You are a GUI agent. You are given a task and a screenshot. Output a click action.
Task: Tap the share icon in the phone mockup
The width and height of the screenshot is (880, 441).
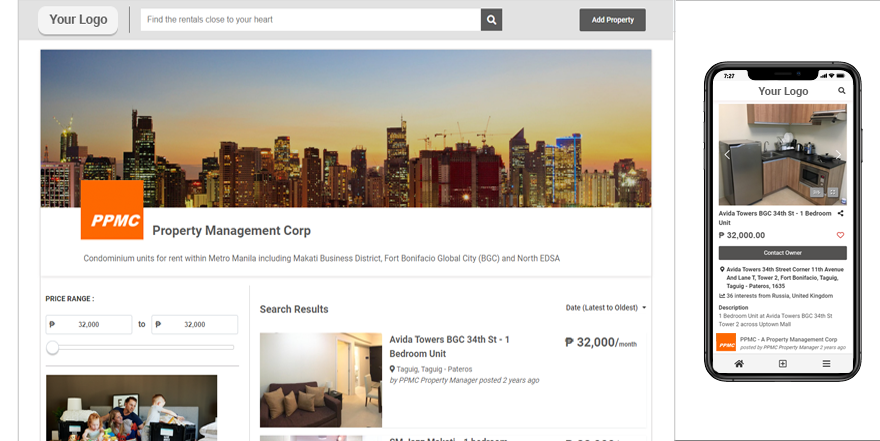tap(840, 213)
